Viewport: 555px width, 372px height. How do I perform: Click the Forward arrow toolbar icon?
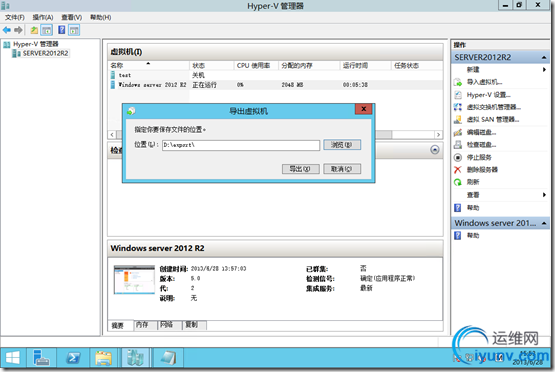(18, 30)
